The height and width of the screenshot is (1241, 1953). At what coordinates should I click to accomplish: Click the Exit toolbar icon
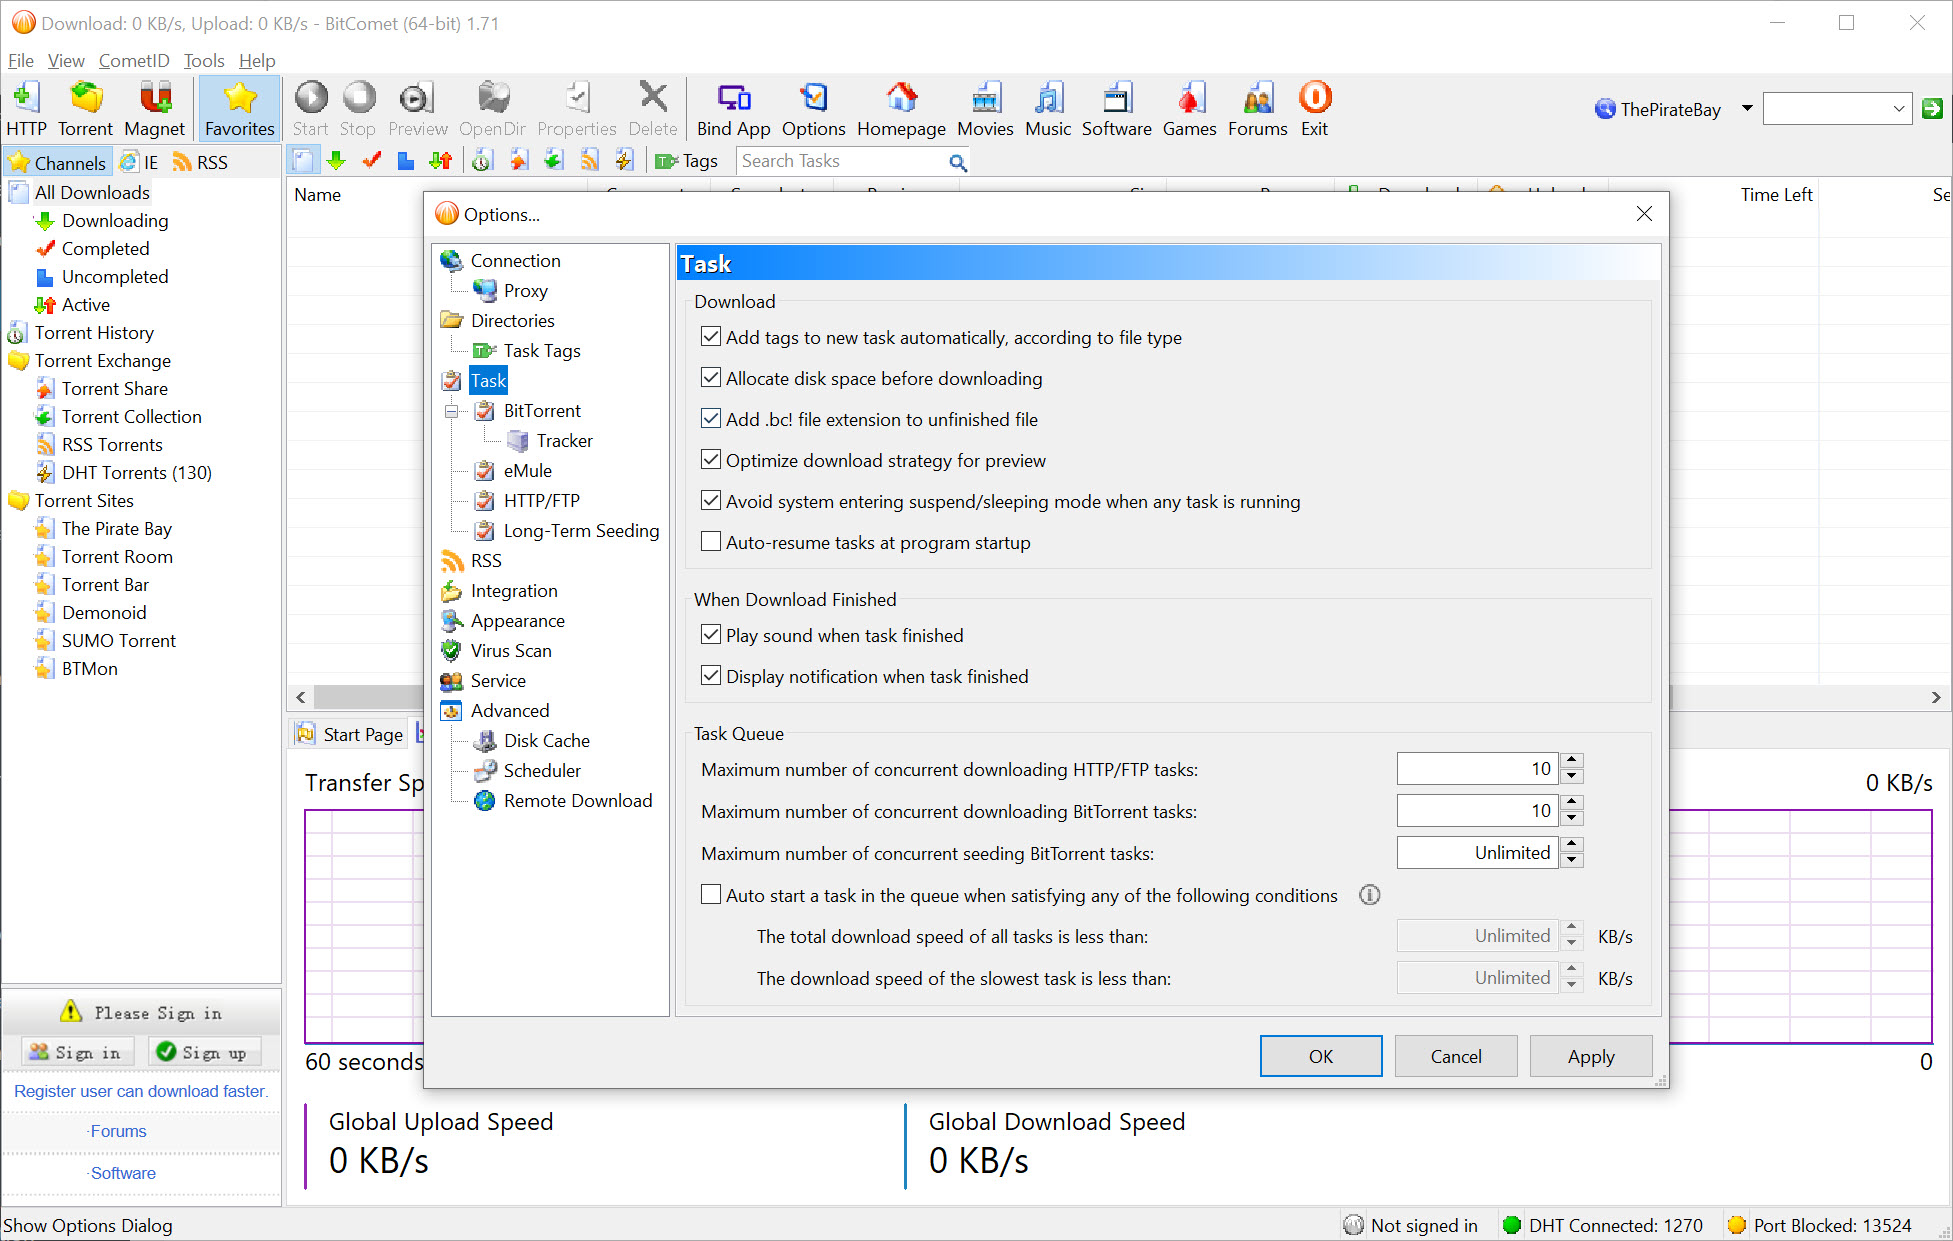coord(1314,109)
